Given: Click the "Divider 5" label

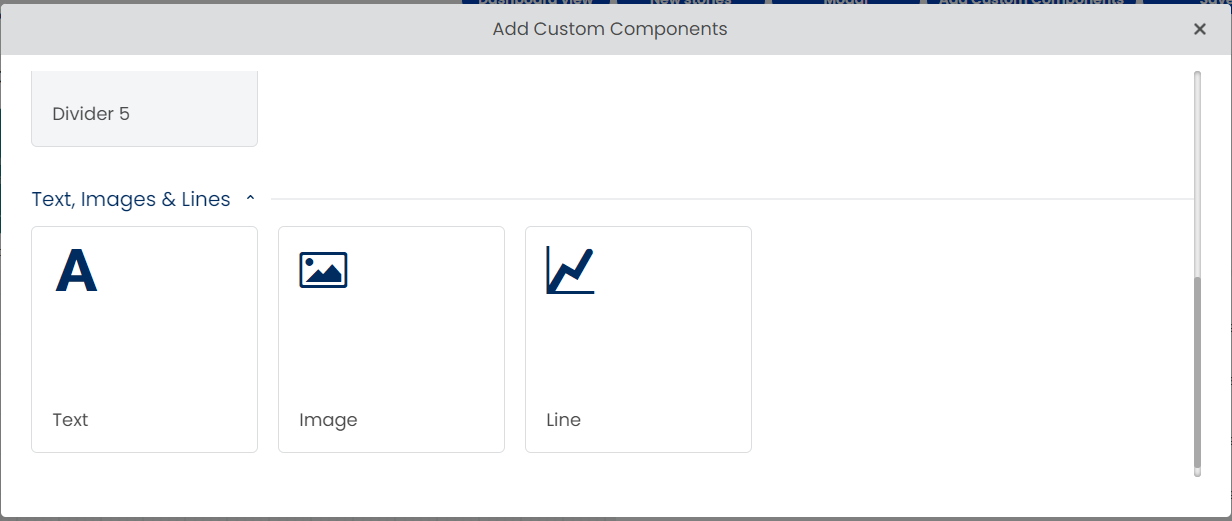Looking at the screenshot, I should point(91,114).
